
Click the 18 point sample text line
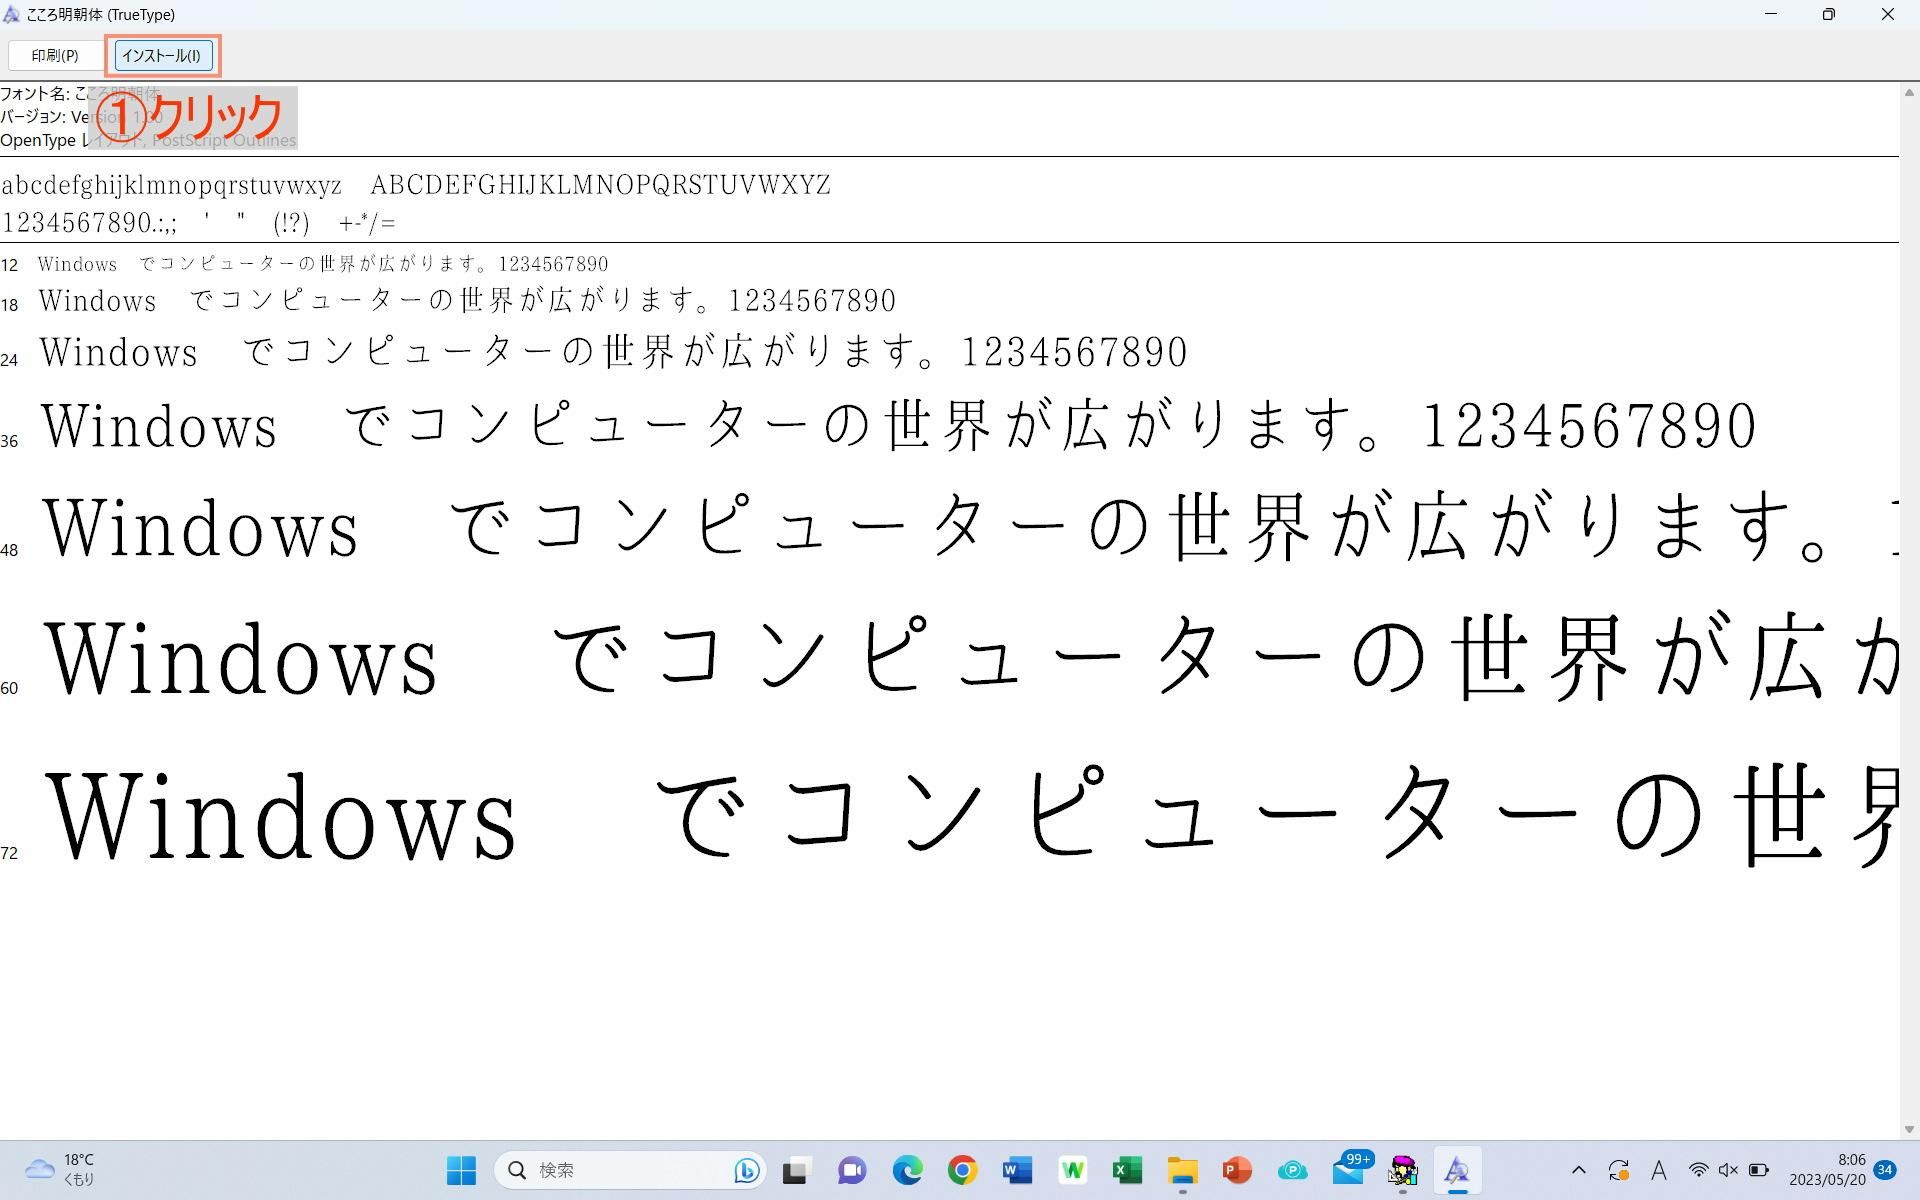click(467, 300)
